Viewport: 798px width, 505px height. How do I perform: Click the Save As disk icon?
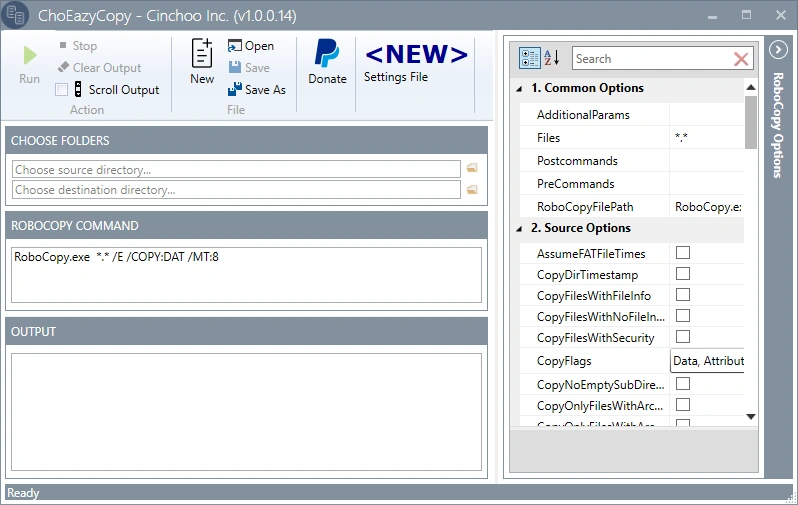pyautogui.click(x=235, y=89)
